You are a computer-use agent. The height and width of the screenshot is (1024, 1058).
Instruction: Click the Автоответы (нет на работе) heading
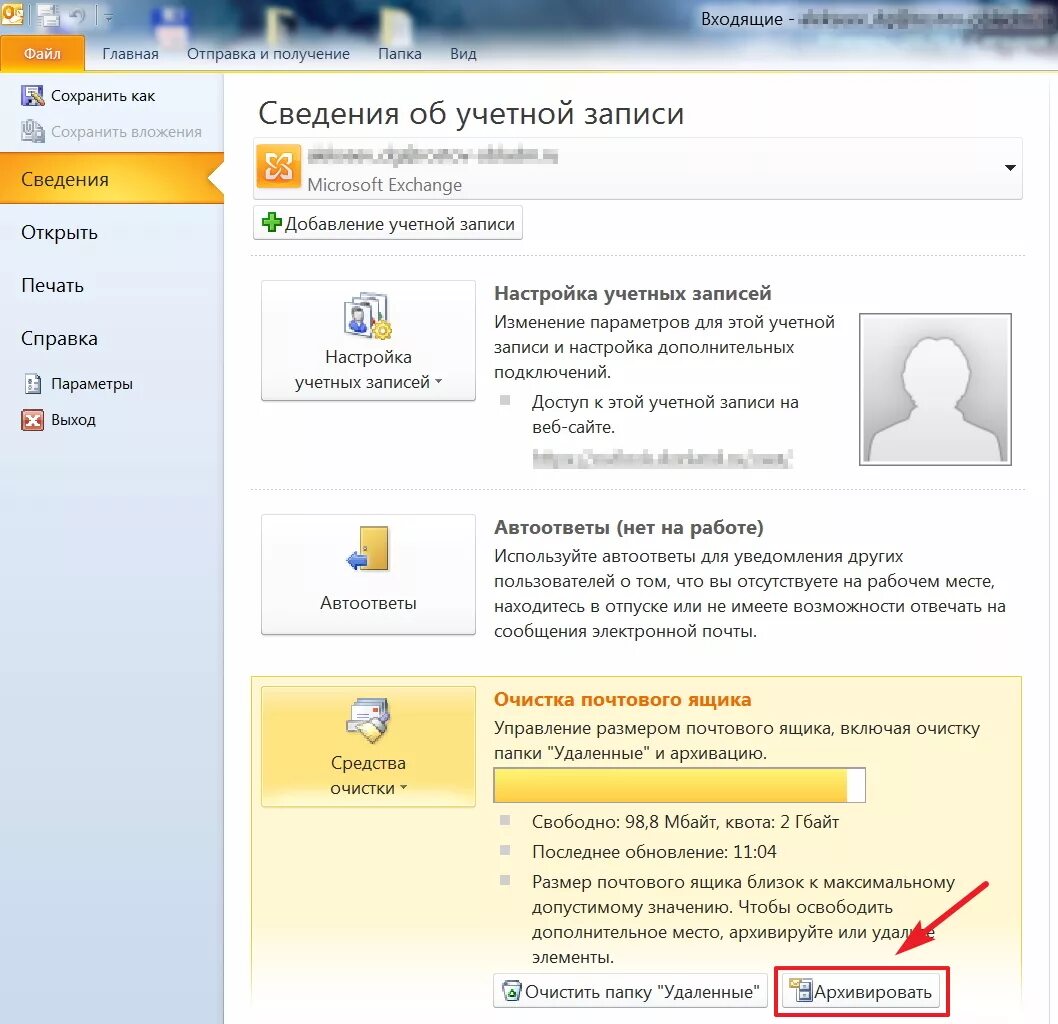(628, 527)
